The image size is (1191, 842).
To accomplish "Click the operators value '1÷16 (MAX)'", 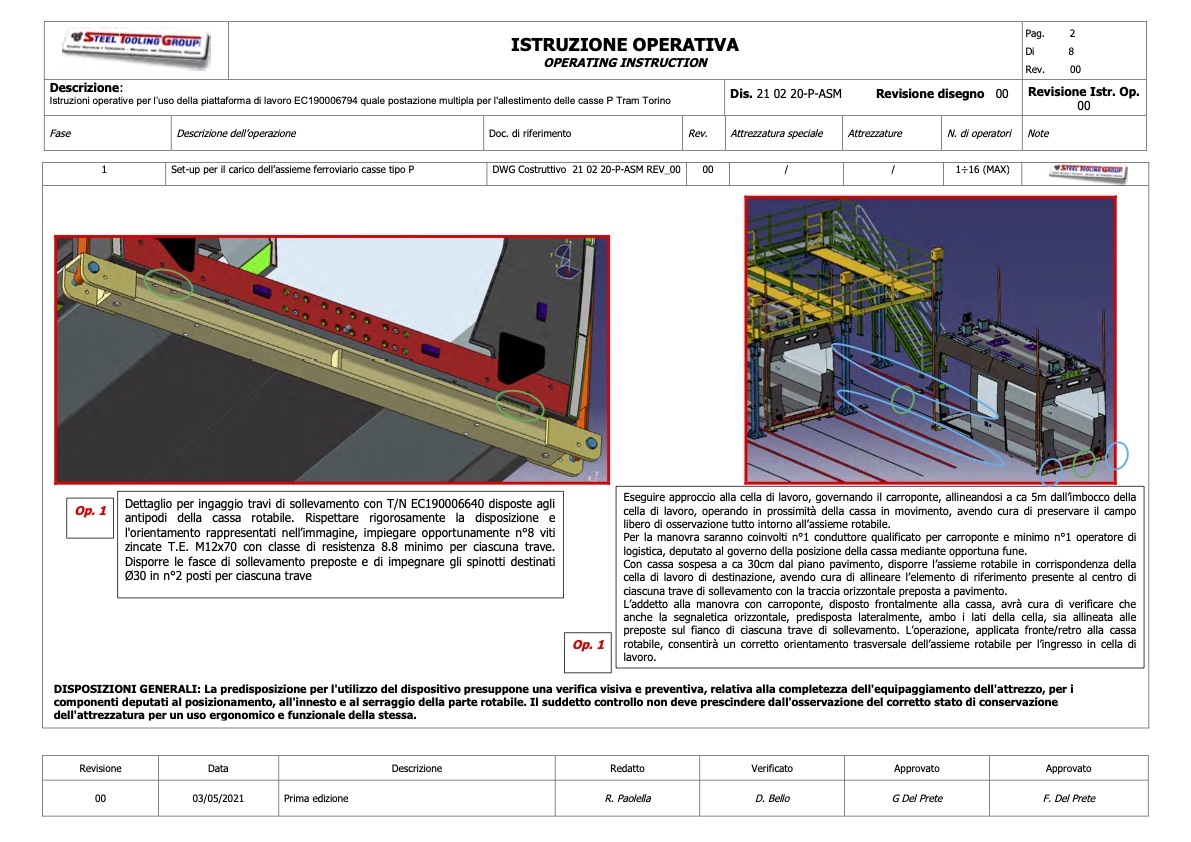I will (x=982, y=170).
